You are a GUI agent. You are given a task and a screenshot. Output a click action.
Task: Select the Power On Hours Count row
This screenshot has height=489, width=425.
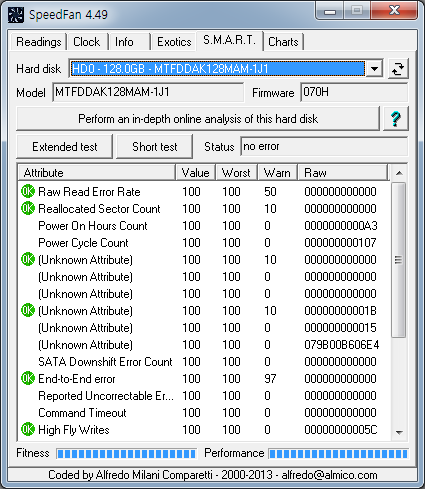204,225
